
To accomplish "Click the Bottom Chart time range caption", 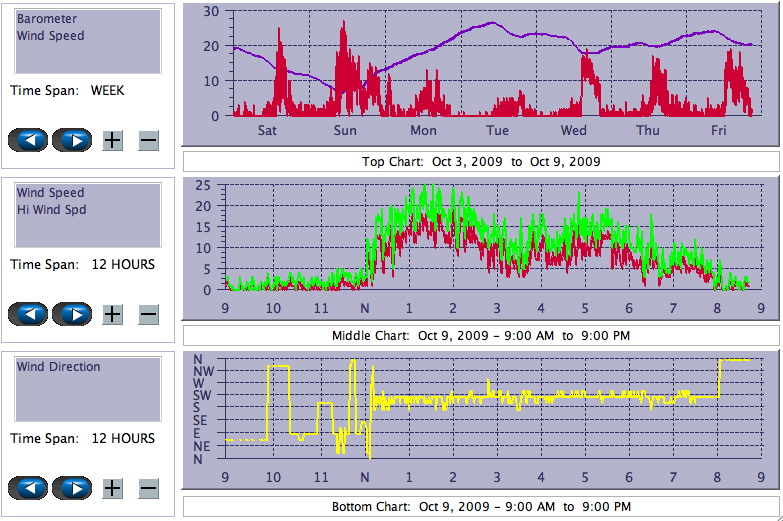I will click(x=481, y=507).
